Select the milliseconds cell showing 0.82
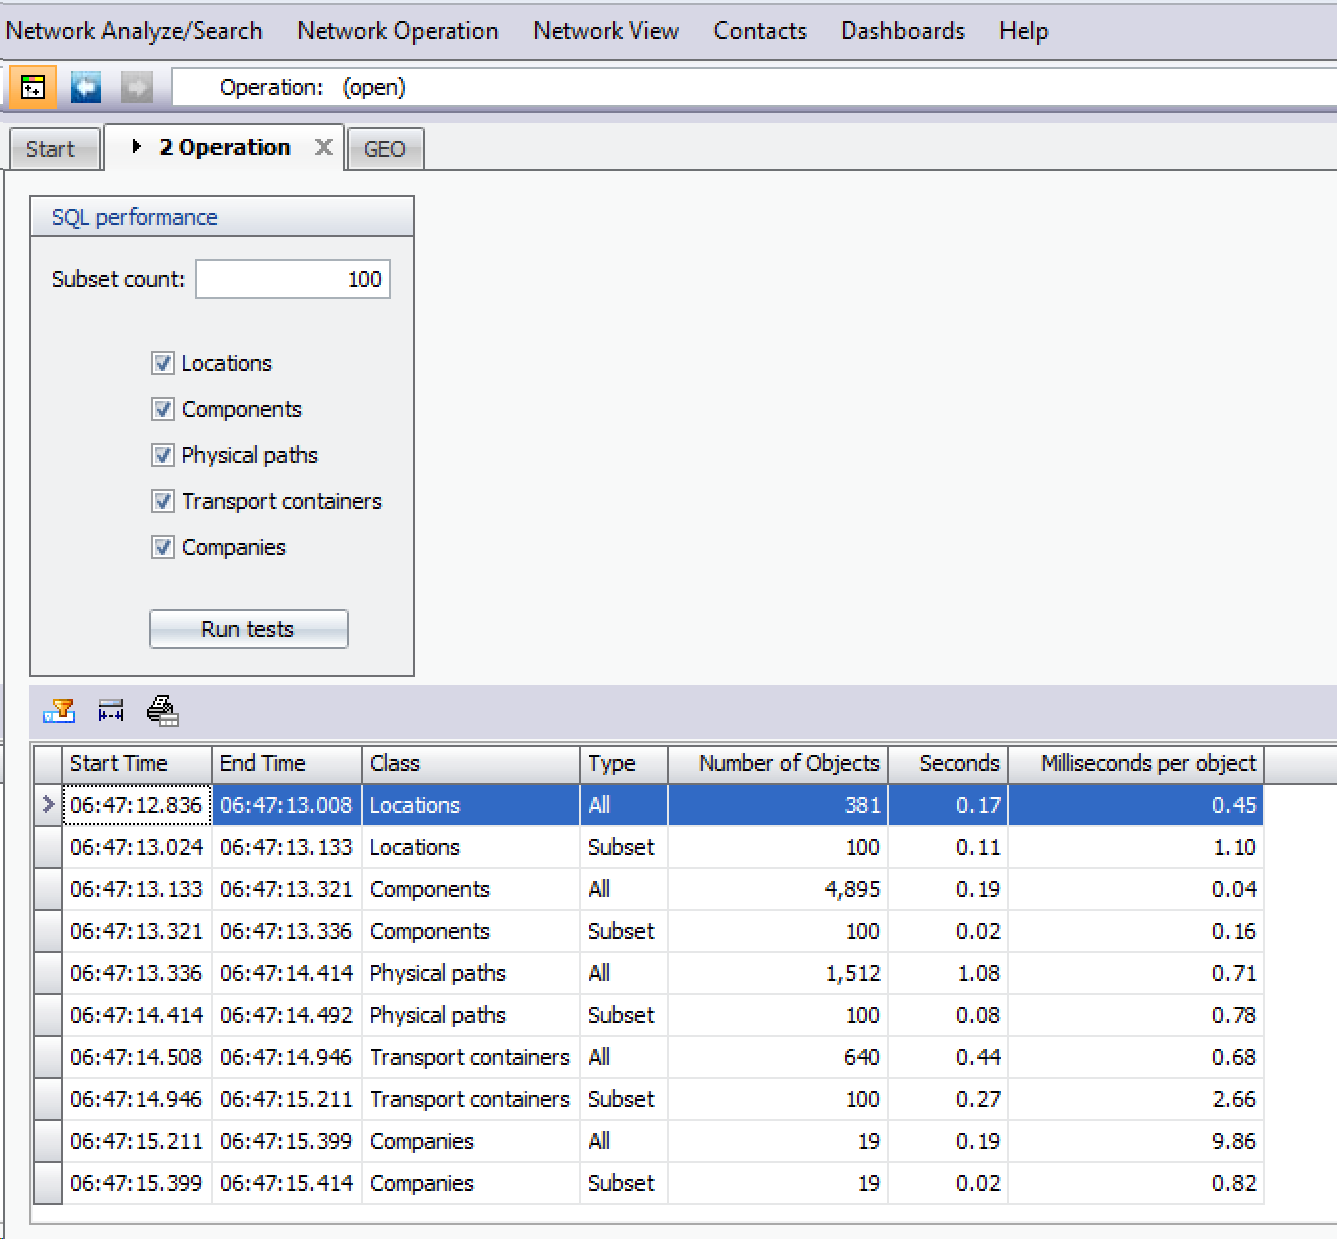Viewport: 1337px width, 1239px height. coord(1136,1183)
